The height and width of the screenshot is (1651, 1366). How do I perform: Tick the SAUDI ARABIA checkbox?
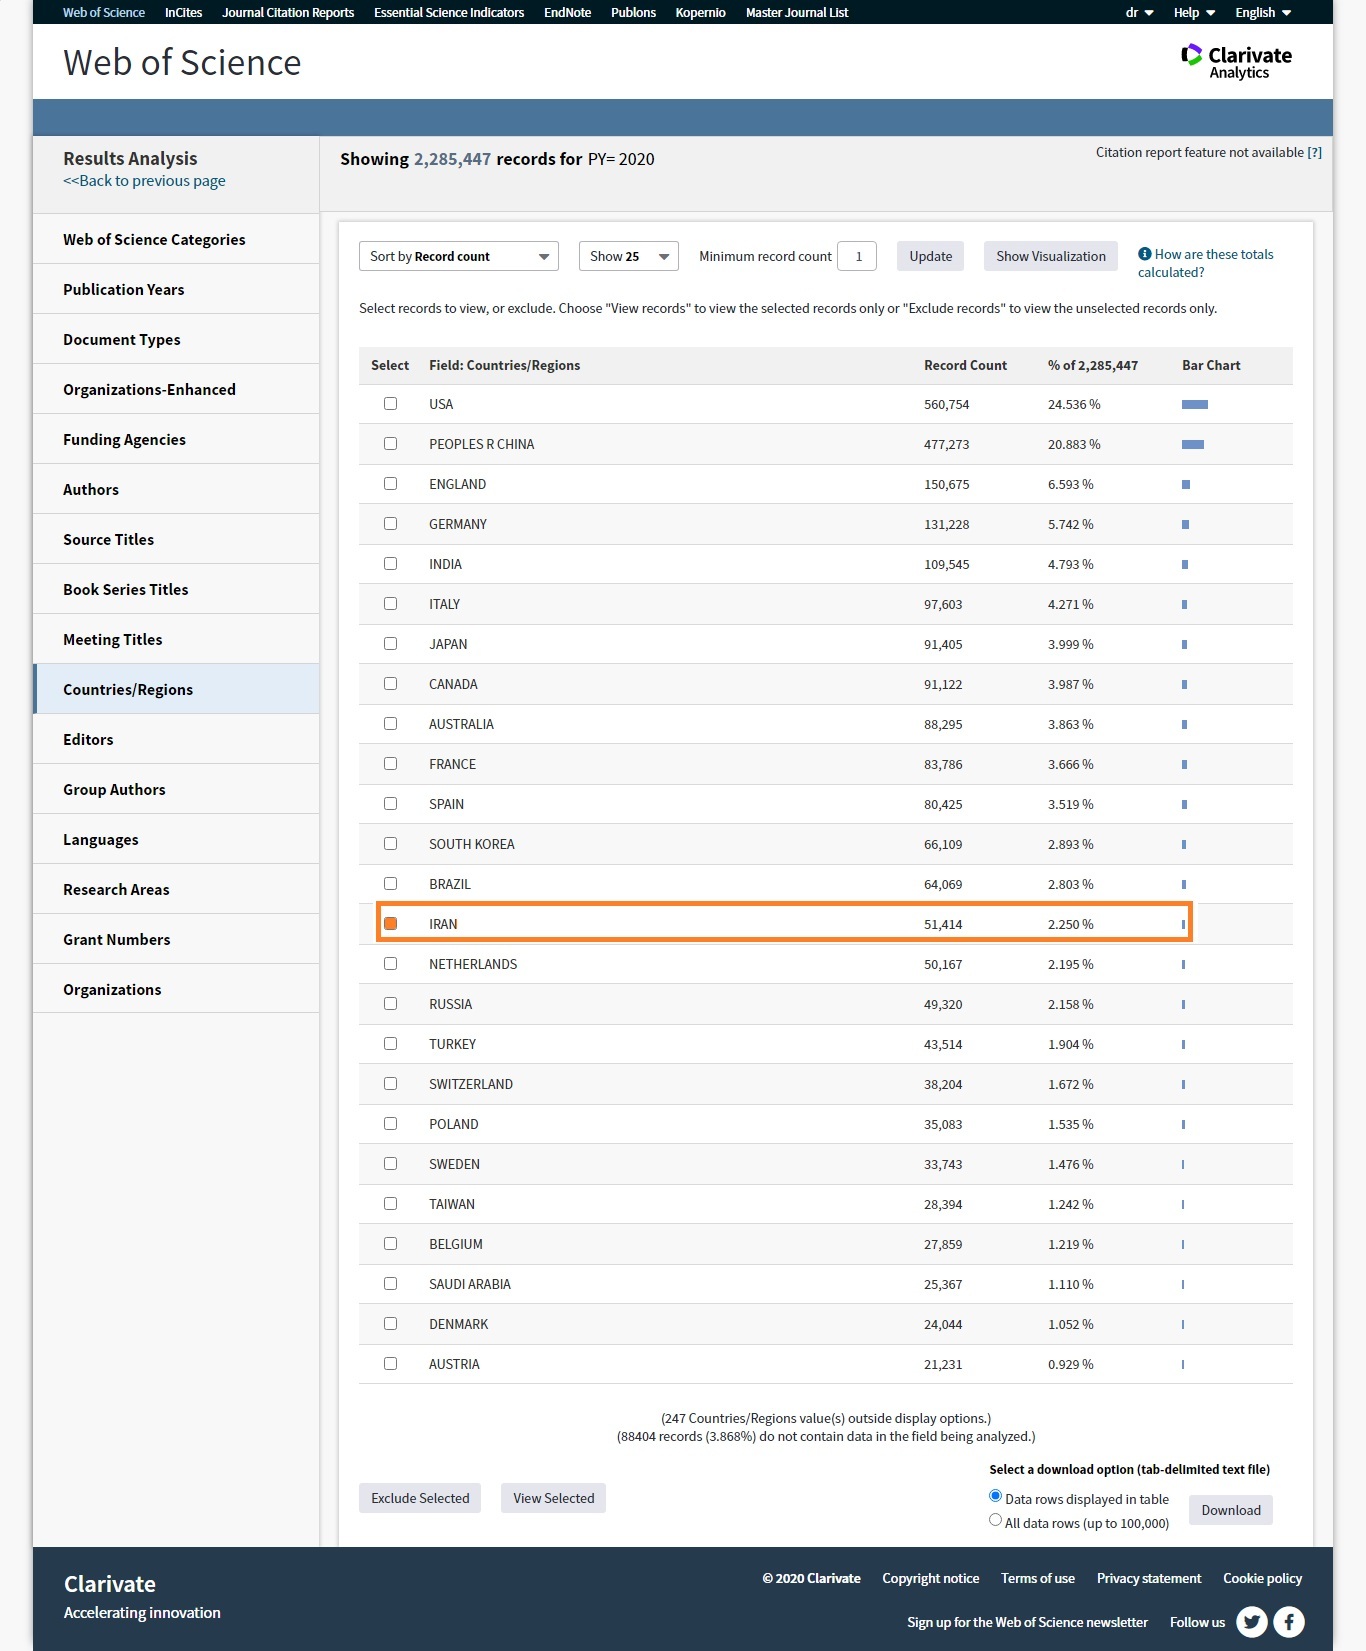(x=390, y=1284)
